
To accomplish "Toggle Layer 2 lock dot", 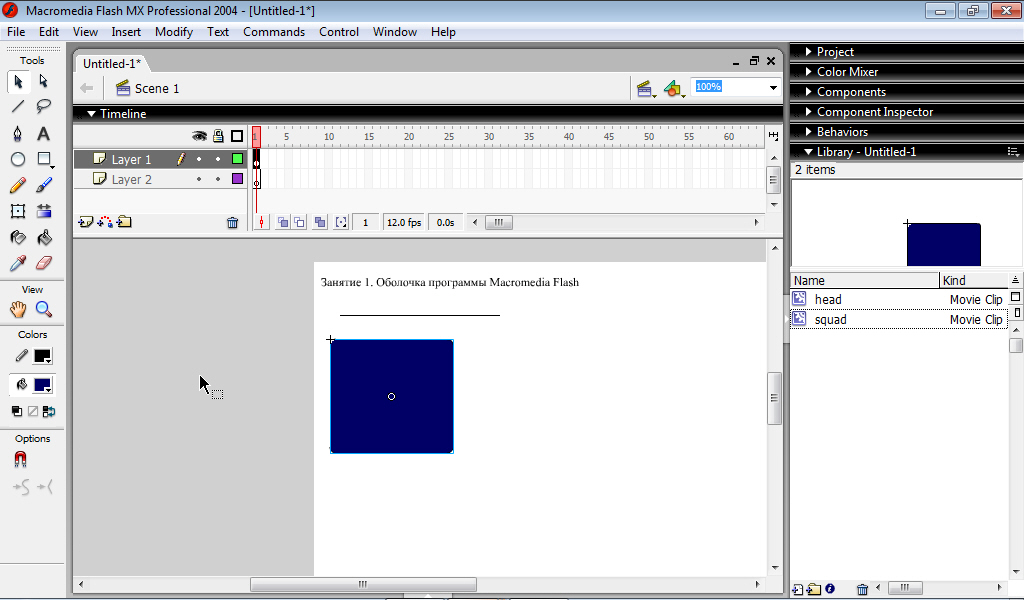I will click(218, 179).
